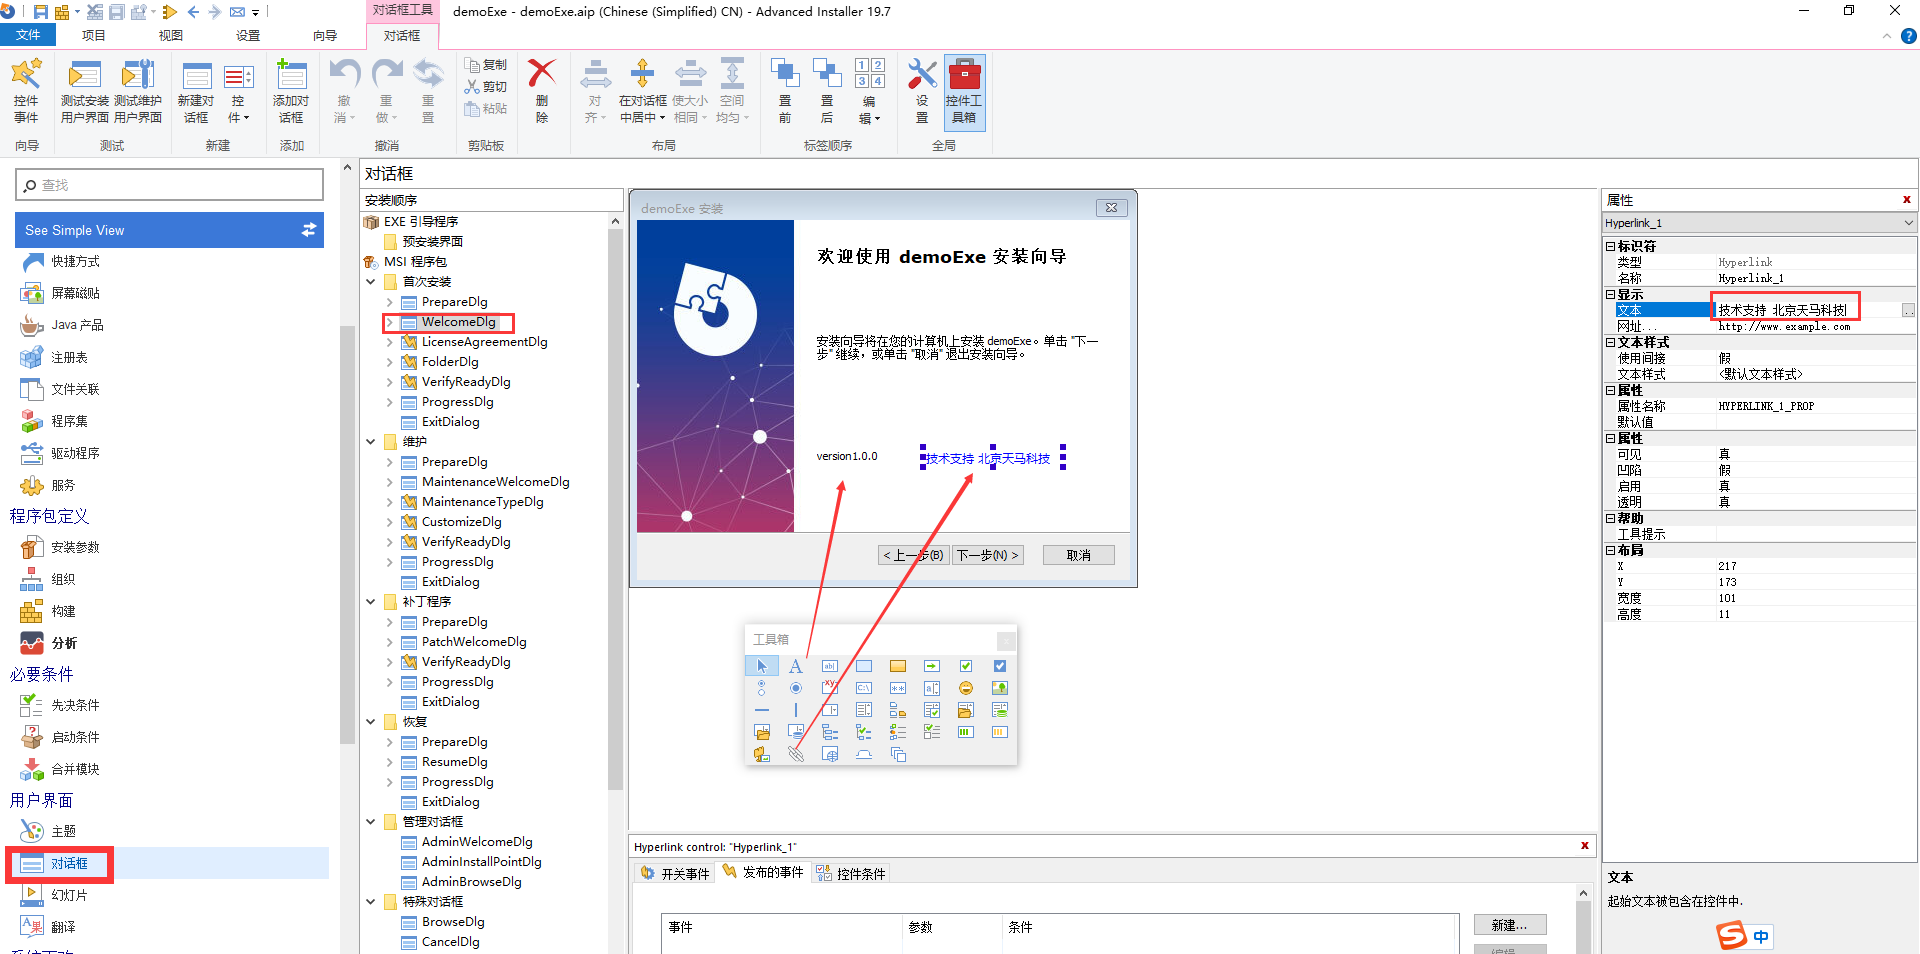Select the landscape picture bitmap tool
The height and width of the screenshot is (954, 1920).
point(1000,688)
